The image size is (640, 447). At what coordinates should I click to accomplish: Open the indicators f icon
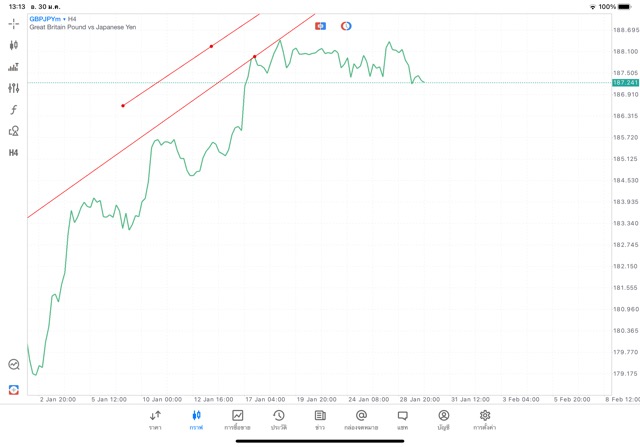click(x=14, y=109)
